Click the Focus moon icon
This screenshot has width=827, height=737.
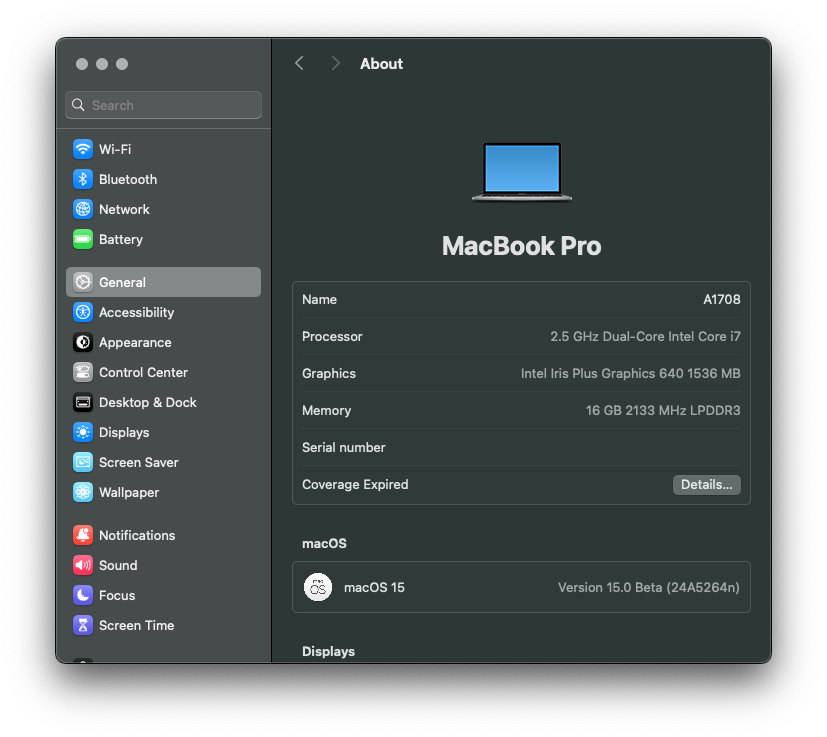(83, 596)
